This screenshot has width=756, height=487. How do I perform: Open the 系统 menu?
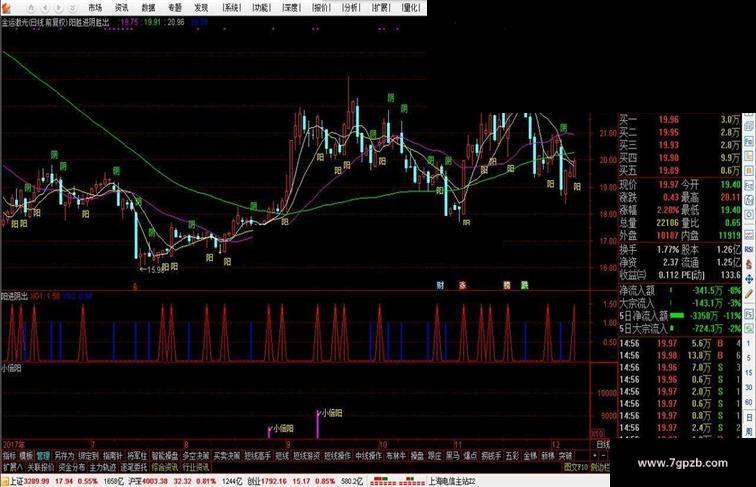231,8
